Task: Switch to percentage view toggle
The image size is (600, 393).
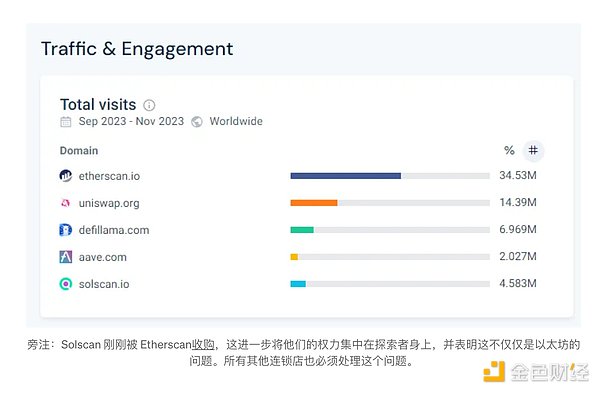Action: [509, 150]
